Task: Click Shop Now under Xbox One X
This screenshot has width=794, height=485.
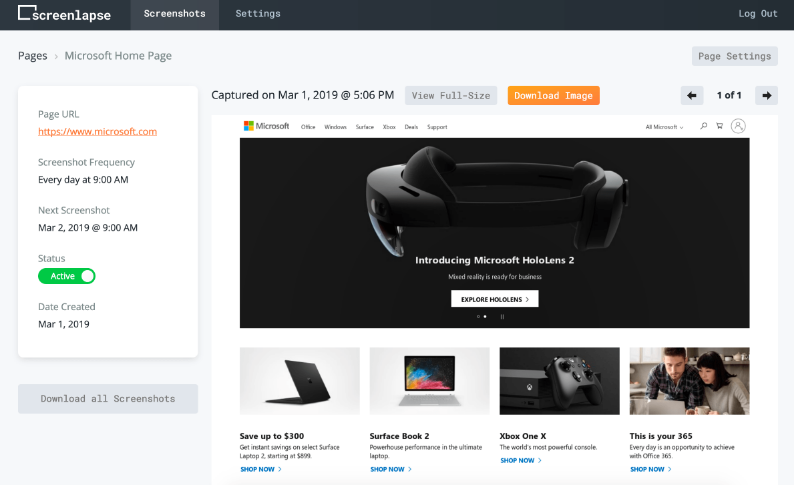Action: [521, 461]
